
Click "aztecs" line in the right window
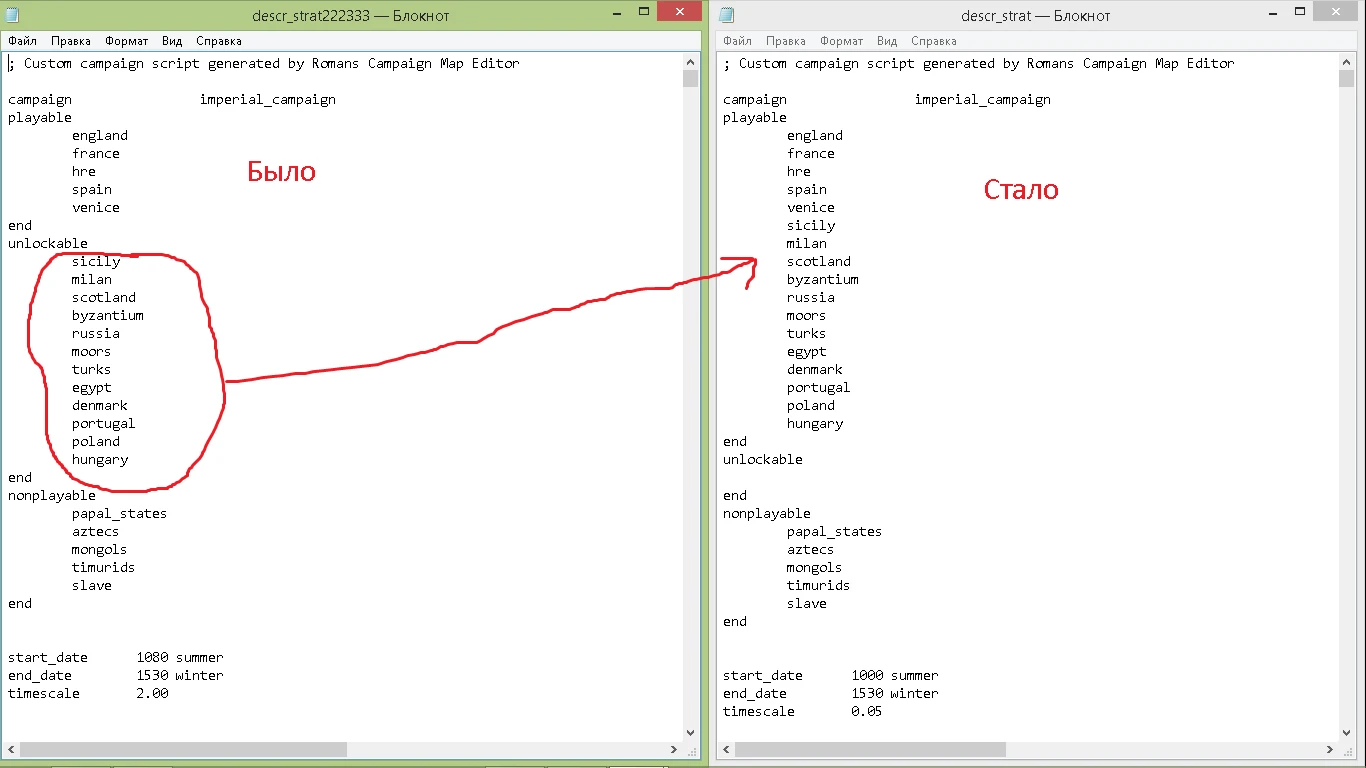click(x=811, y=549)
